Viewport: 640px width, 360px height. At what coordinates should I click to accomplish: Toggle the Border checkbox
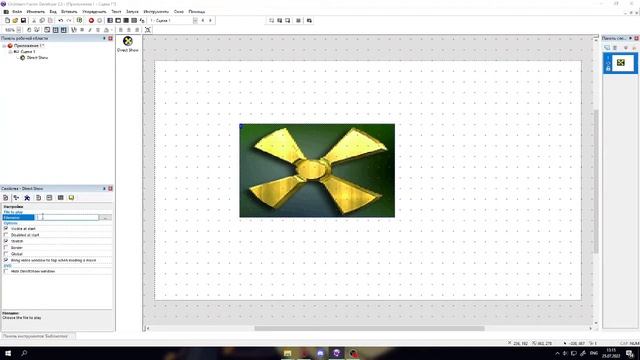pos(6,247)
